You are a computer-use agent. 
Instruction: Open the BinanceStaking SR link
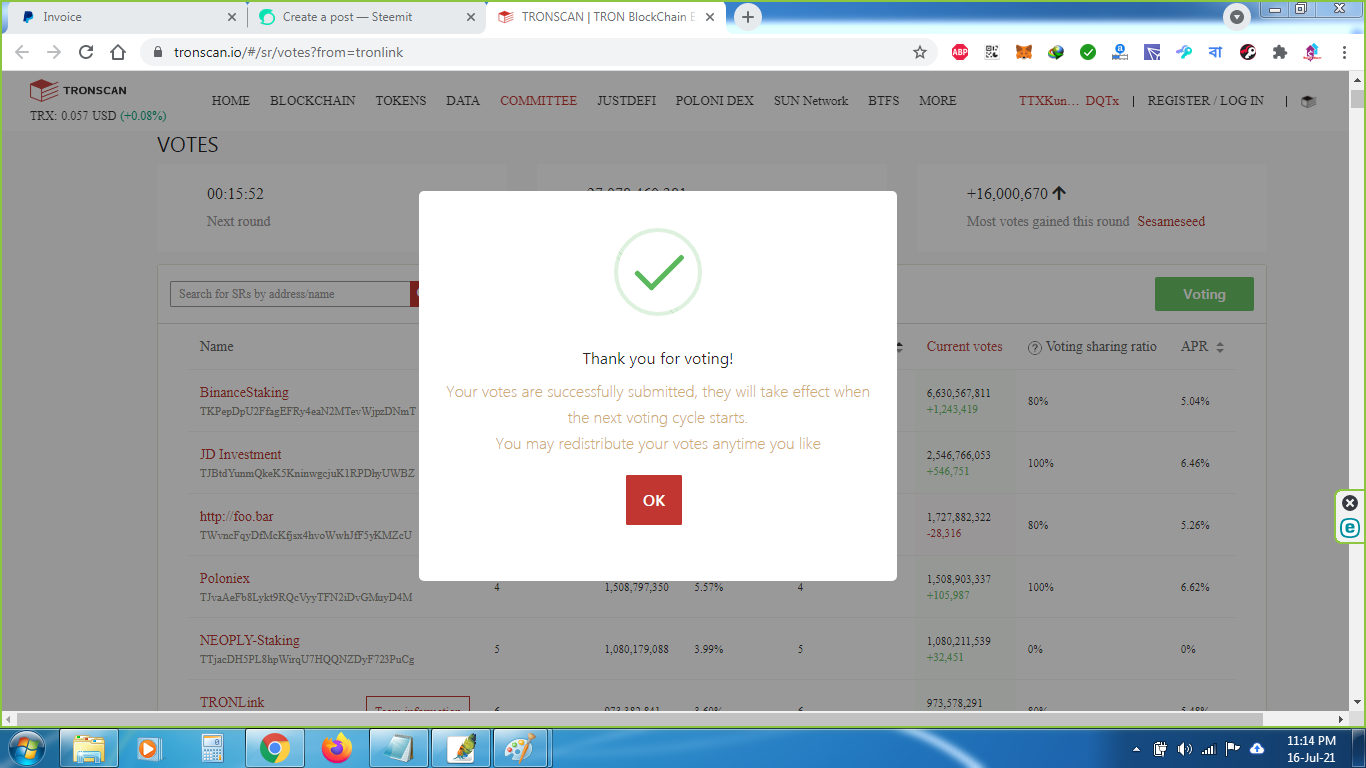coord(244,392)
